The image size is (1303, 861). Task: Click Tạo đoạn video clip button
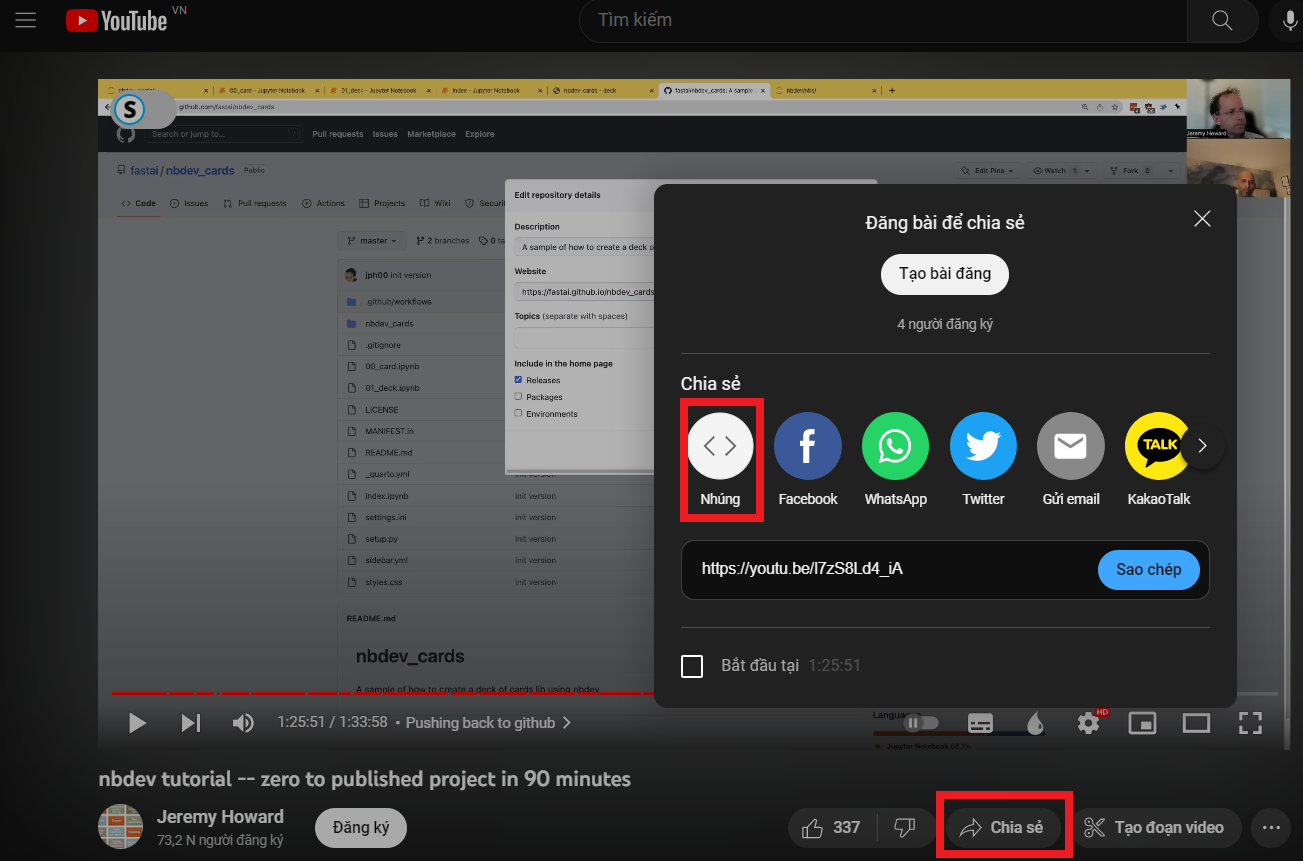pos(1156,828)
